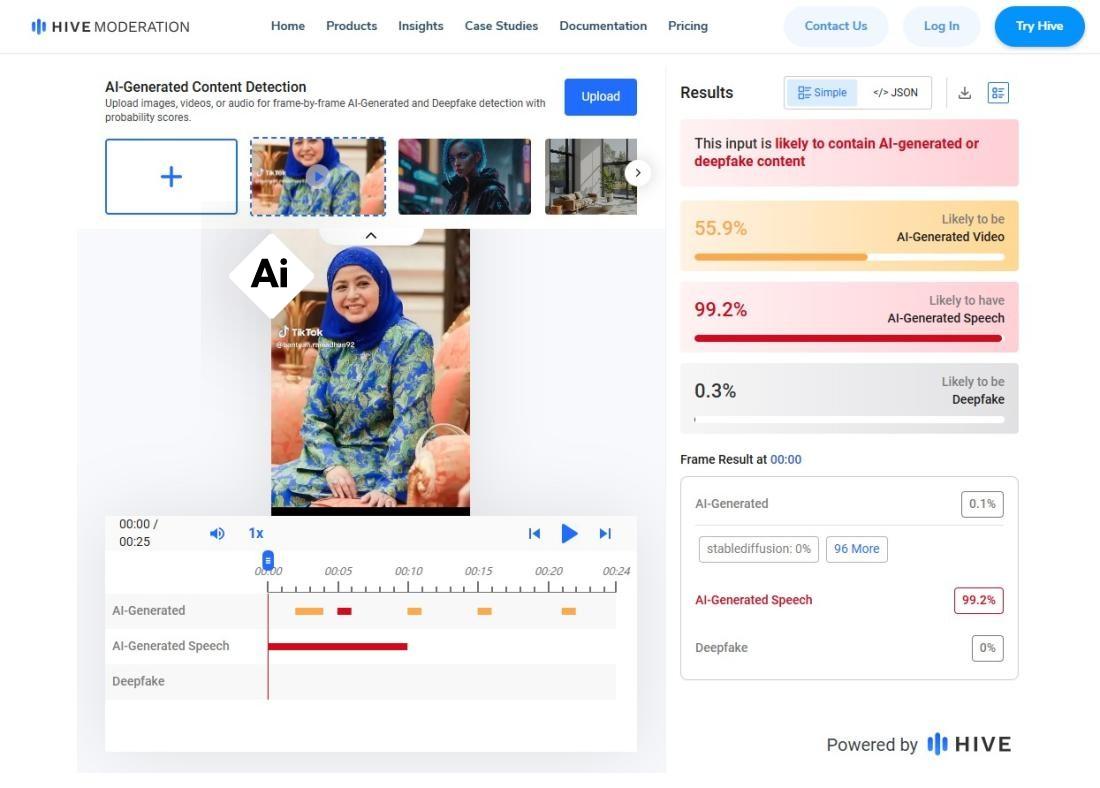
Task: Switch results to Simple view
Action: pos(822,93)
